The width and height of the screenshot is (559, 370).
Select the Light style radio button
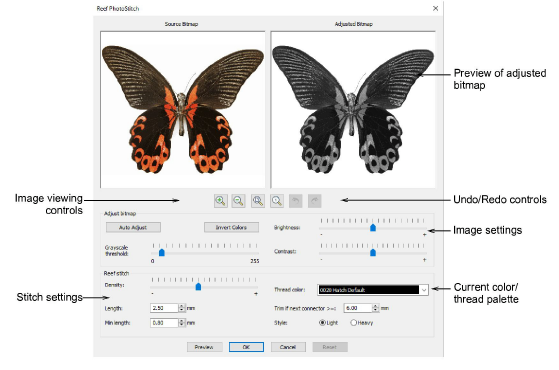(x=322, y=323)
